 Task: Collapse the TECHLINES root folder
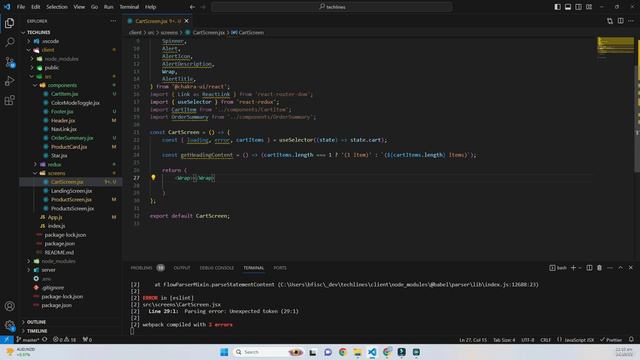[x=38, y=32]
